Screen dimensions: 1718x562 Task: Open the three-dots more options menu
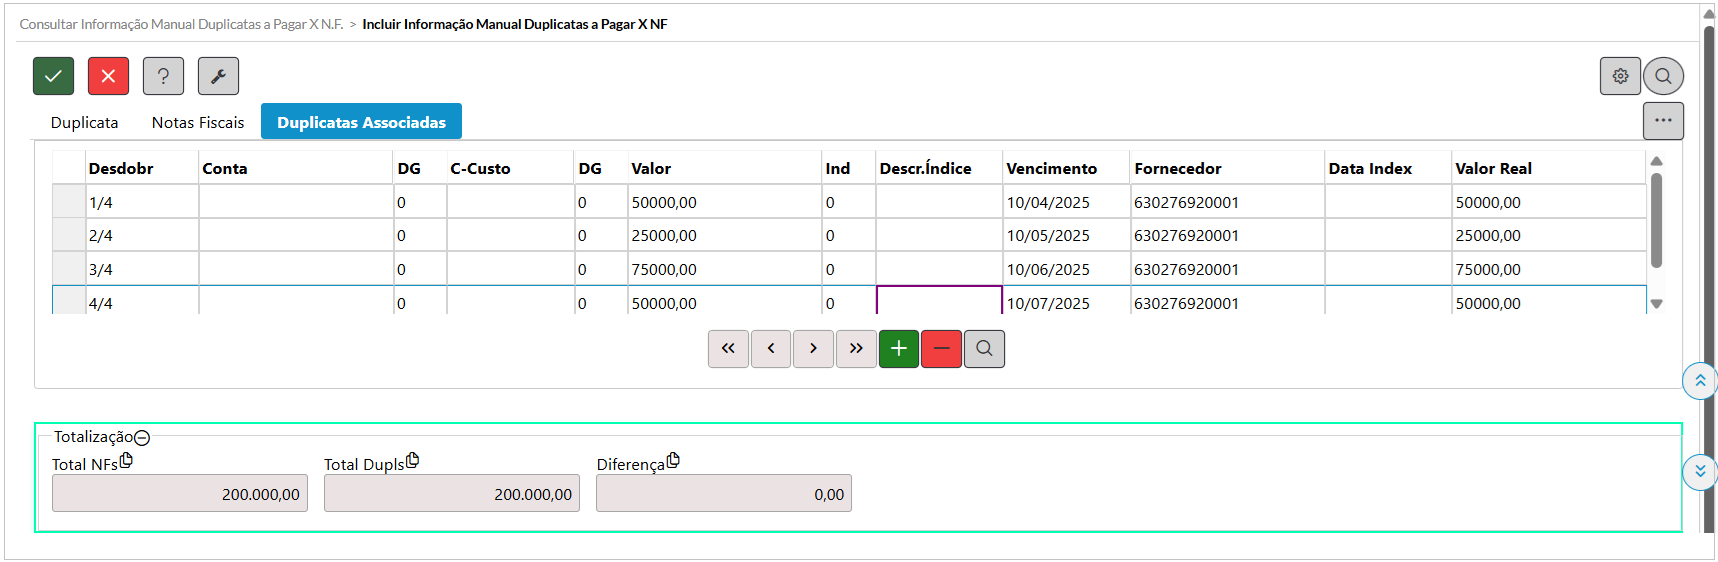click(x=1663, y=121)
